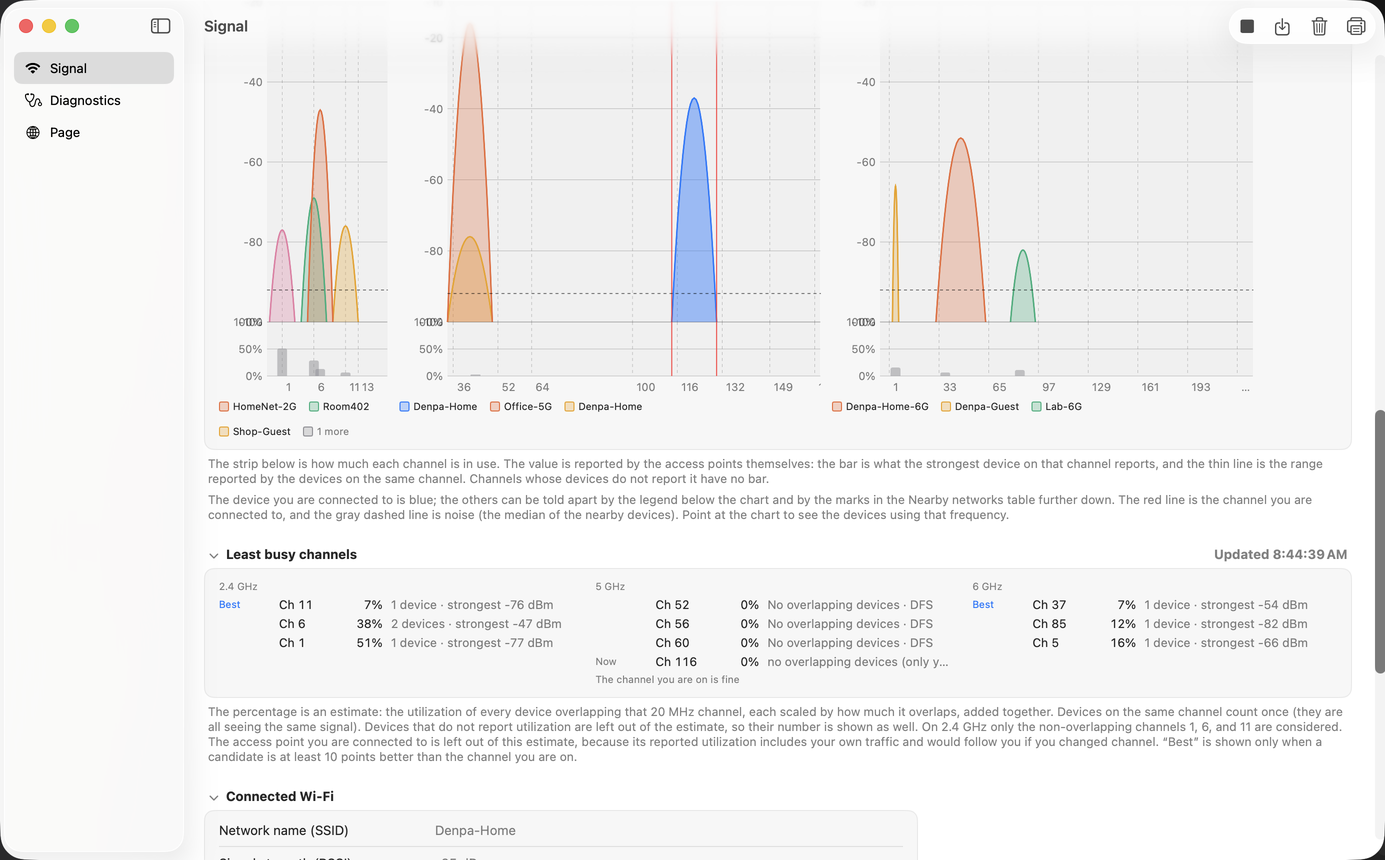Click the blue Denpa-Home legend swatch
The width and height of the screenshot is (1385, 860).
[404, 407]
